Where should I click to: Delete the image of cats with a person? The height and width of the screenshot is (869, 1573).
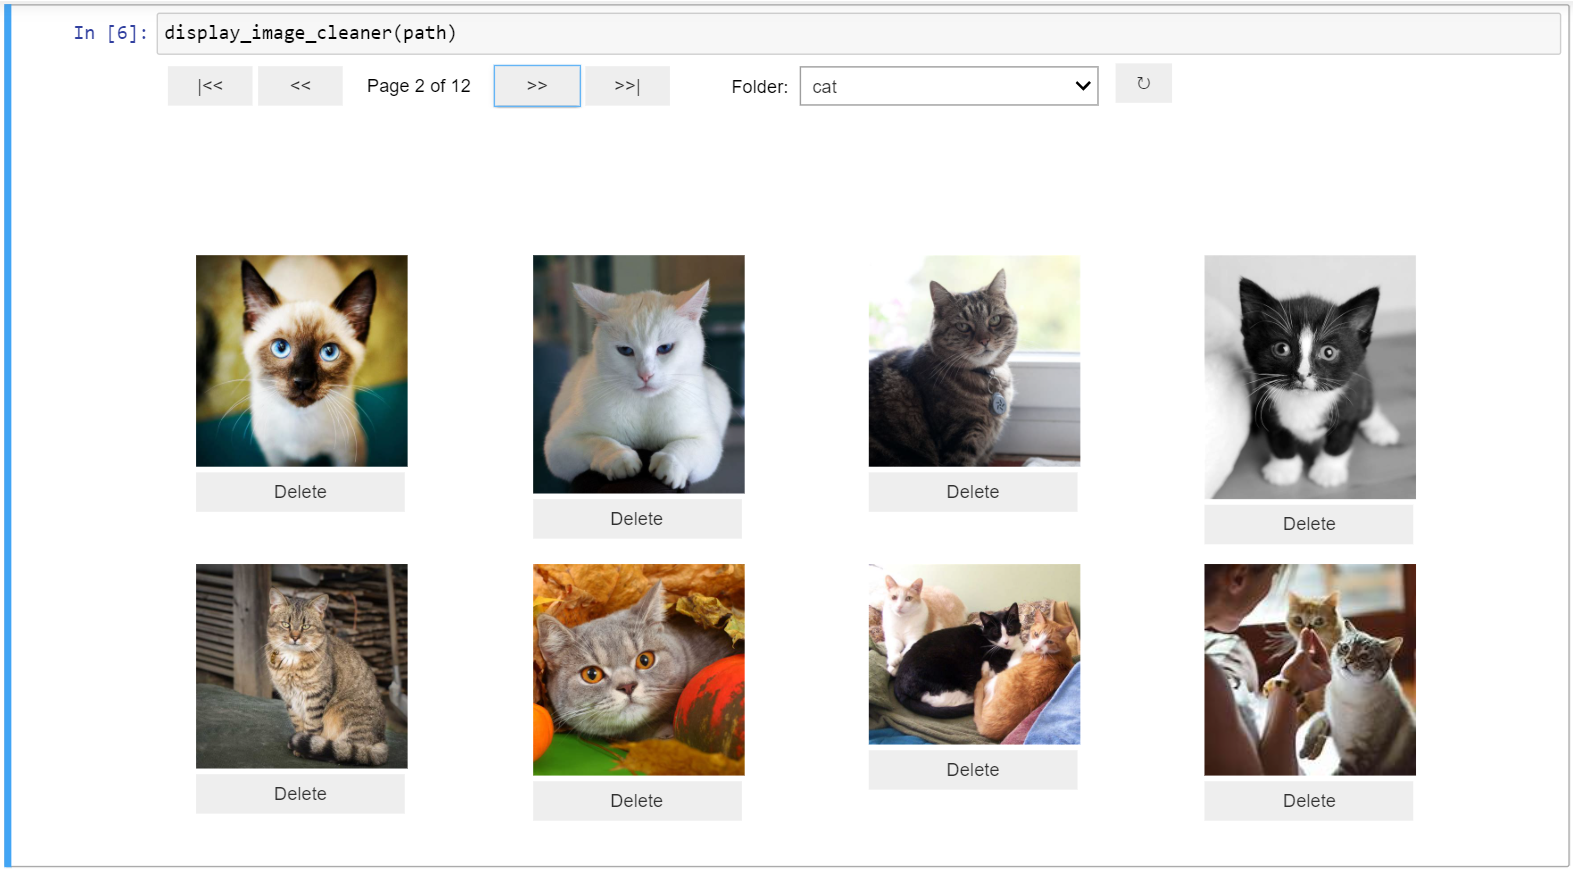(x=1309, y=801)
